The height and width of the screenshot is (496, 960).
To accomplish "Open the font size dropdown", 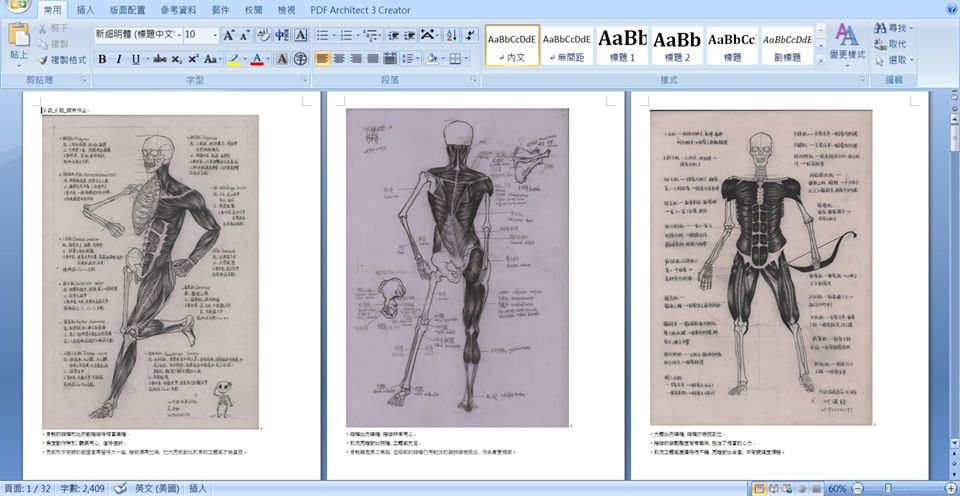I will (214, 35).
